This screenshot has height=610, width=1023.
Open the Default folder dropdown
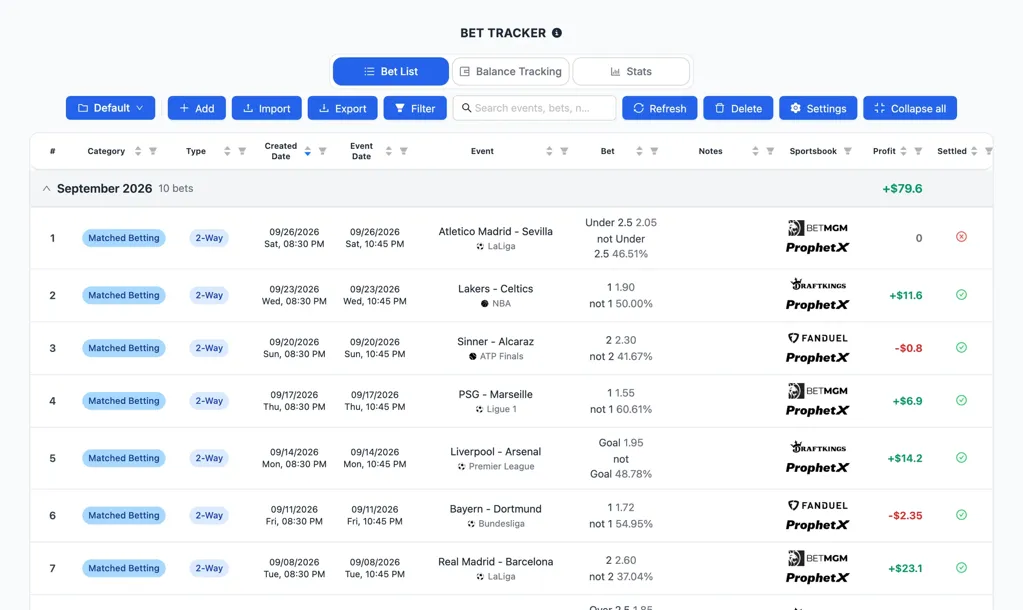click(110, 108)
